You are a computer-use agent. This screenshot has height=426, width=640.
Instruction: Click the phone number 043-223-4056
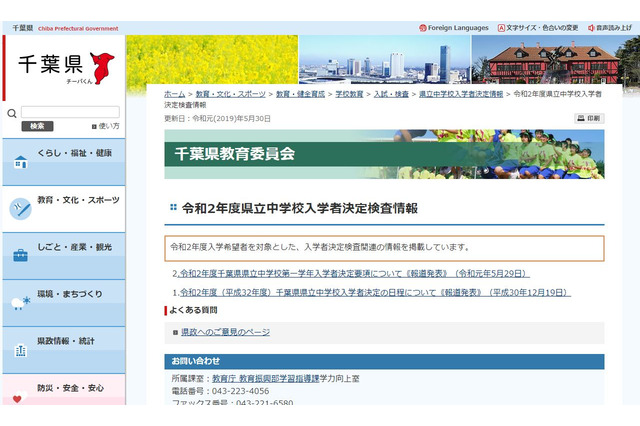click(x=240, y=391)
